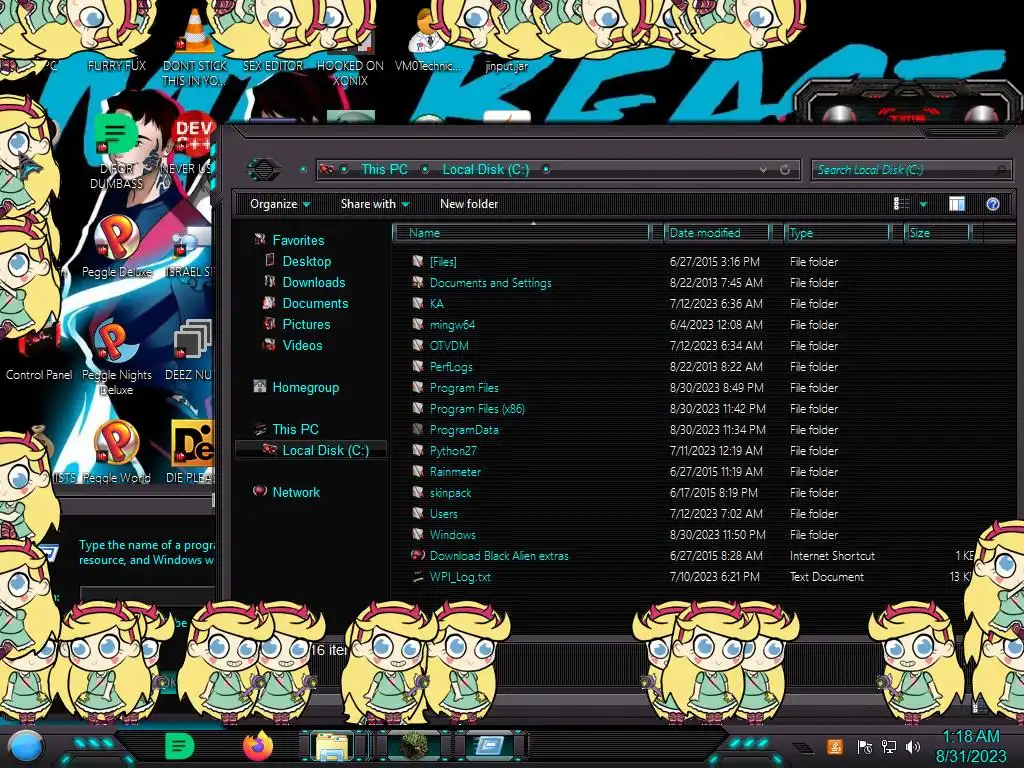Sort by Name column header
This screenshot has width=1024, height=768.
(521, 232)
